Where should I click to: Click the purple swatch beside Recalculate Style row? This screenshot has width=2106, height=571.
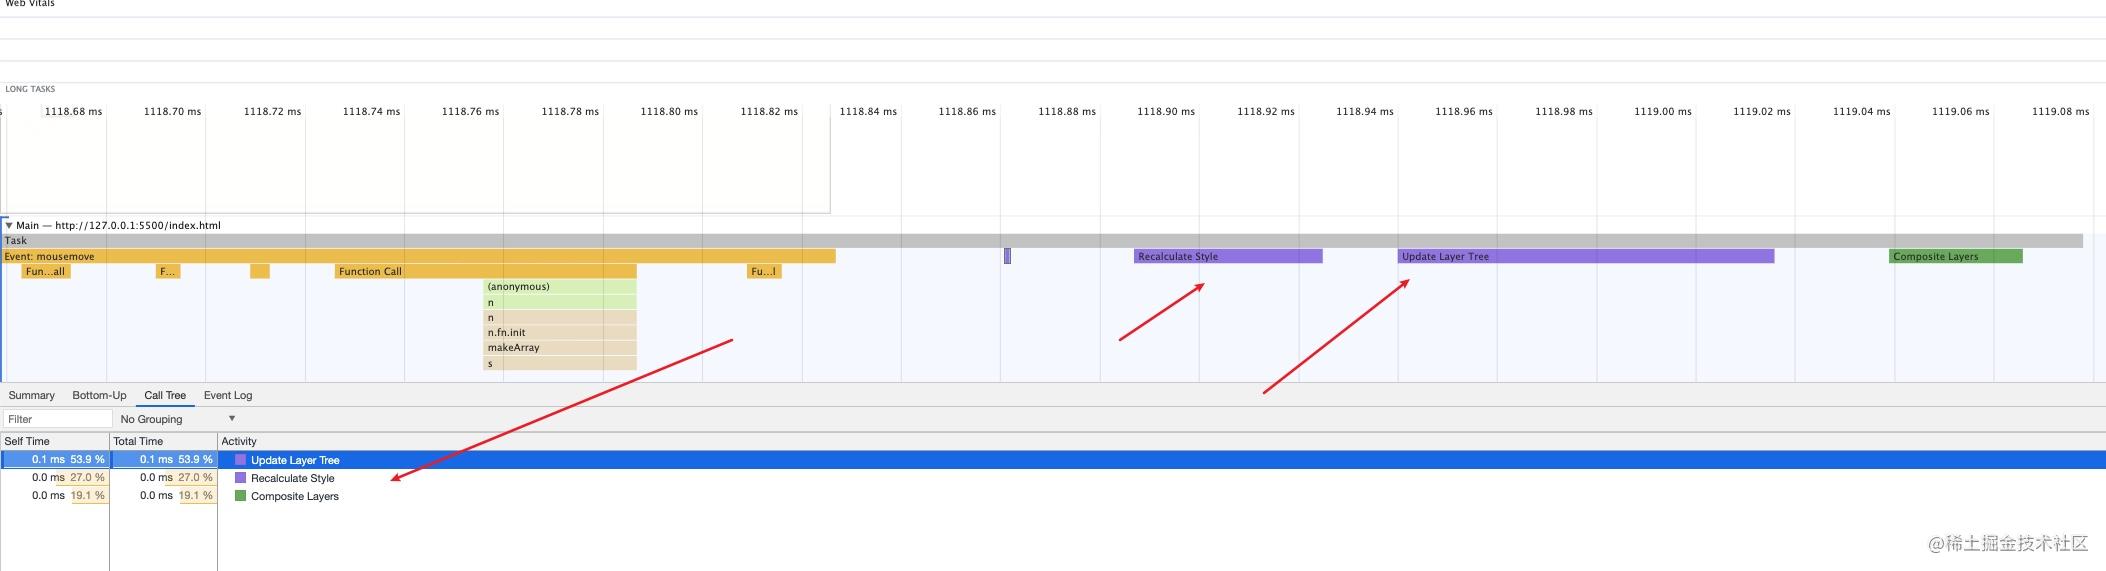[240, 478]
